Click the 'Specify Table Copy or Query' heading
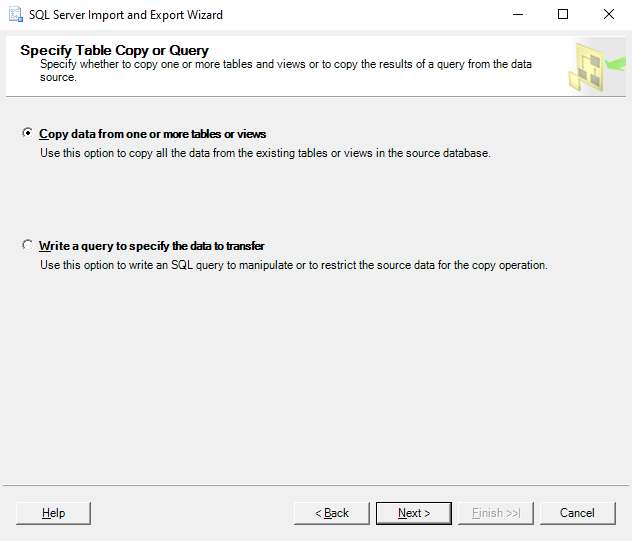 (x=114, y=50)
